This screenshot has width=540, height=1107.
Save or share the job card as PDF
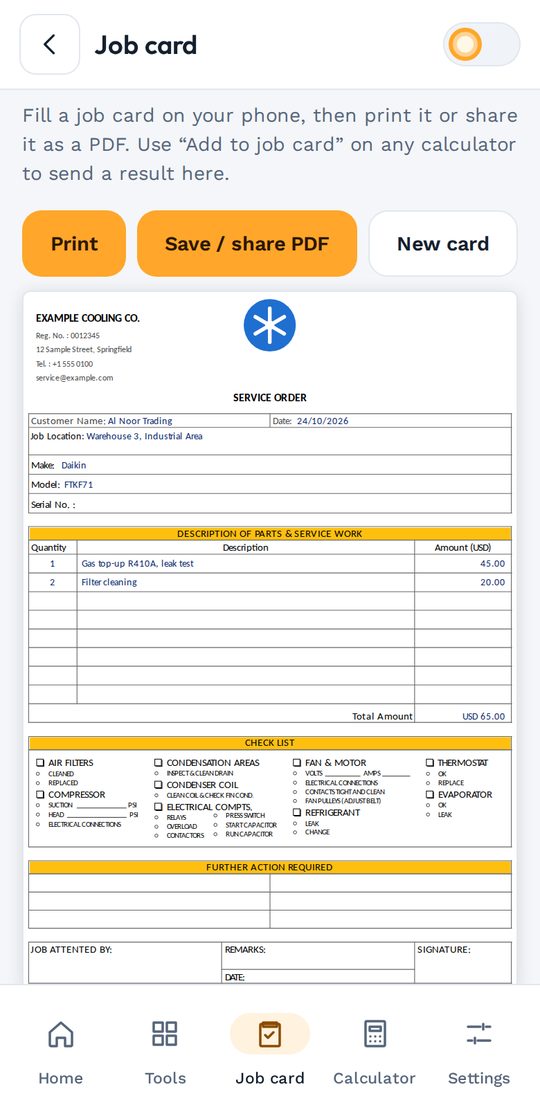click(x=247, y=244)
